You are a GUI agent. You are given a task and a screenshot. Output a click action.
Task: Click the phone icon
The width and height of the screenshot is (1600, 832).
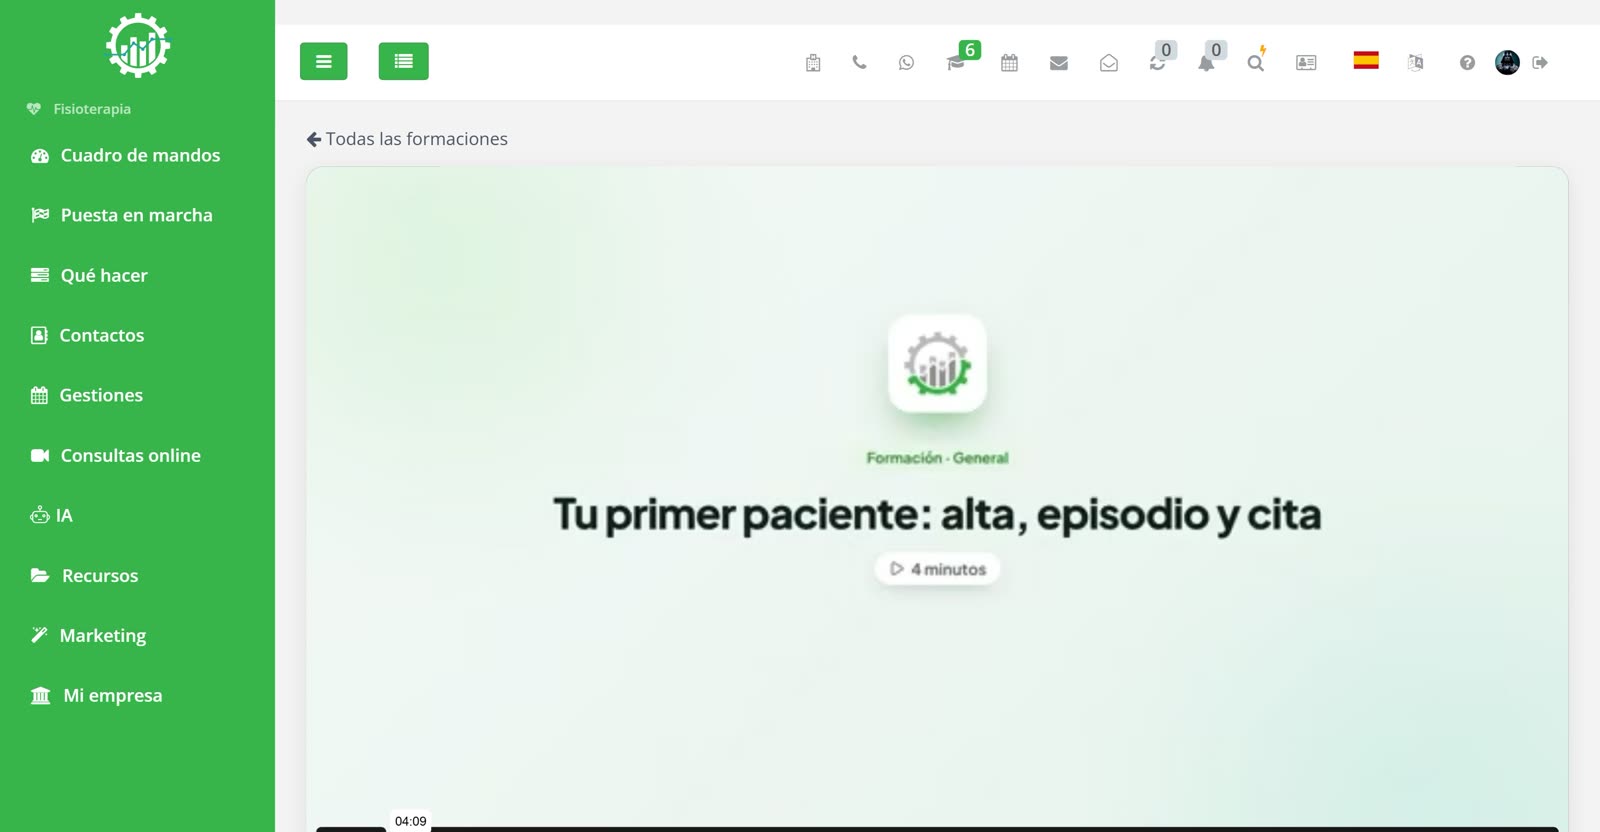(859, 62)
